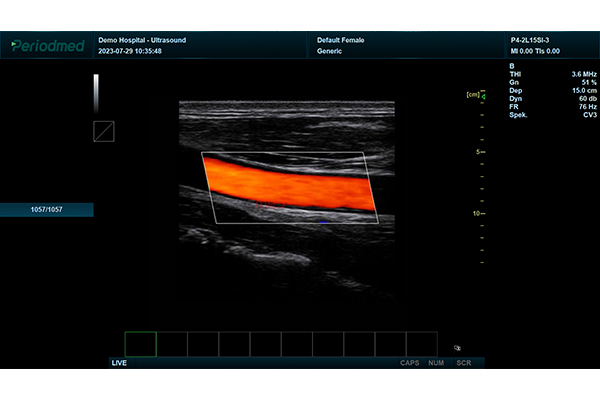This screenshot has height=400, width=600.
Task: Select the green-highlighted first thumbnail slot
Action: pyautogui.click(x=141, y=344)
